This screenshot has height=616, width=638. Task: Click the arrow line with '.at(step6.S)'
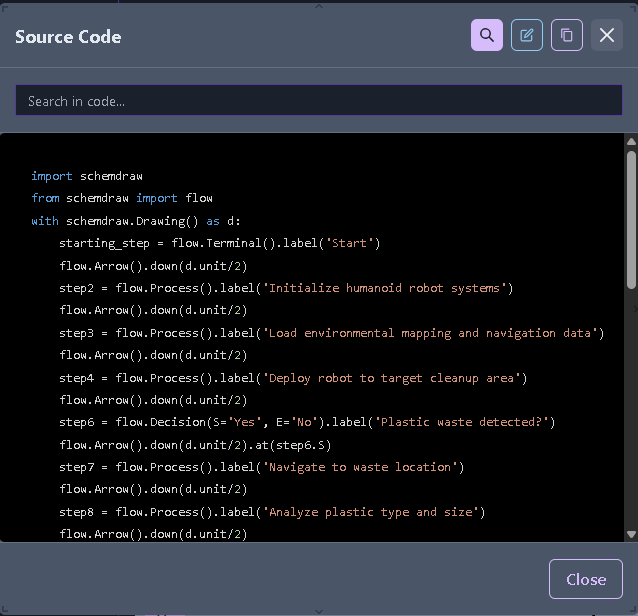point(195,445)
